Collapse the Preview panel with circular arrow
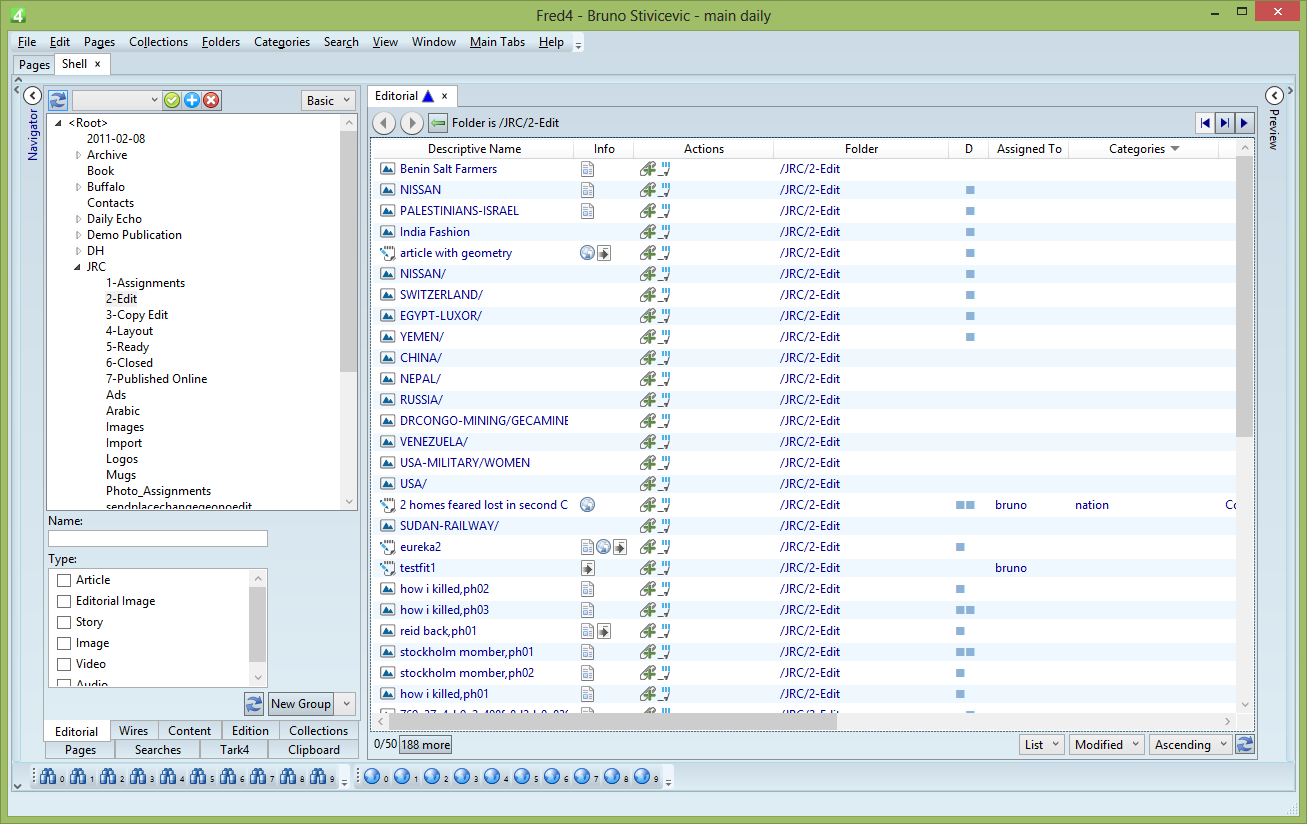 [x=1274, y=96]
